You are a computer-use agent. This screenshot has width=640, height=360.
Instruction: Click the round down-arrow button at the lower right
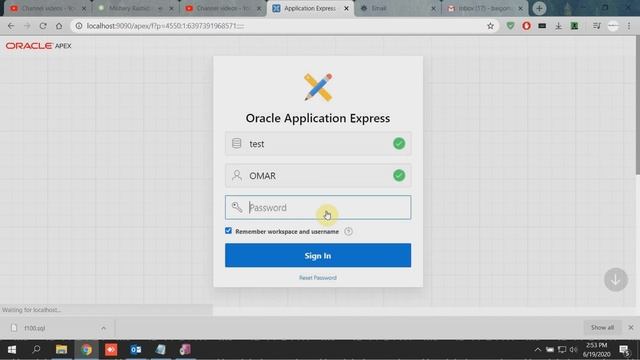coord(616,280)
